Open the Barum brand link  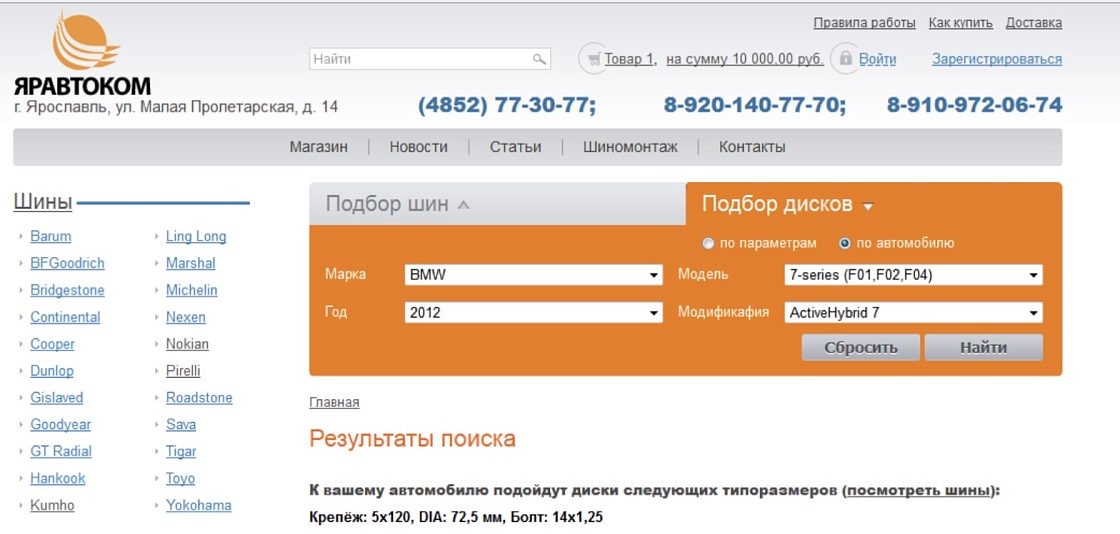pyautogui.click(x=51, y=236)
